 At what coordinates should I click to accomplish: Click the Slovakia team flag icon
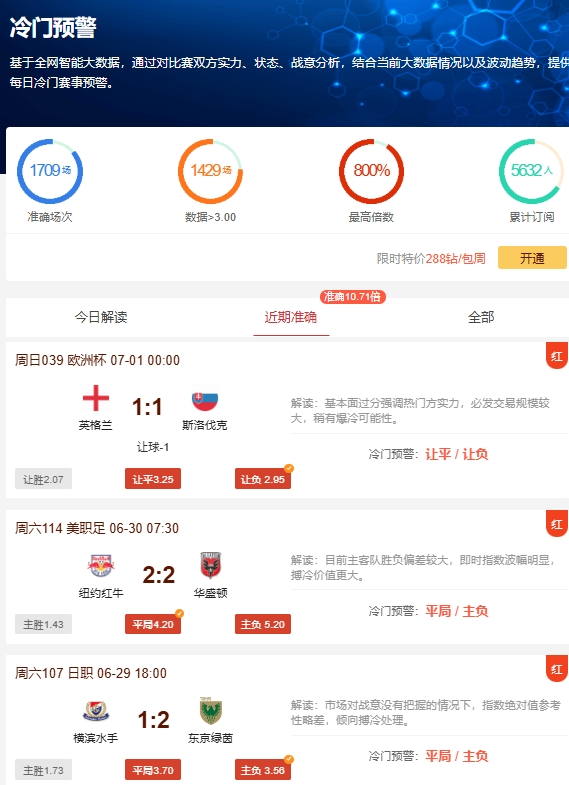coord(205,399)
